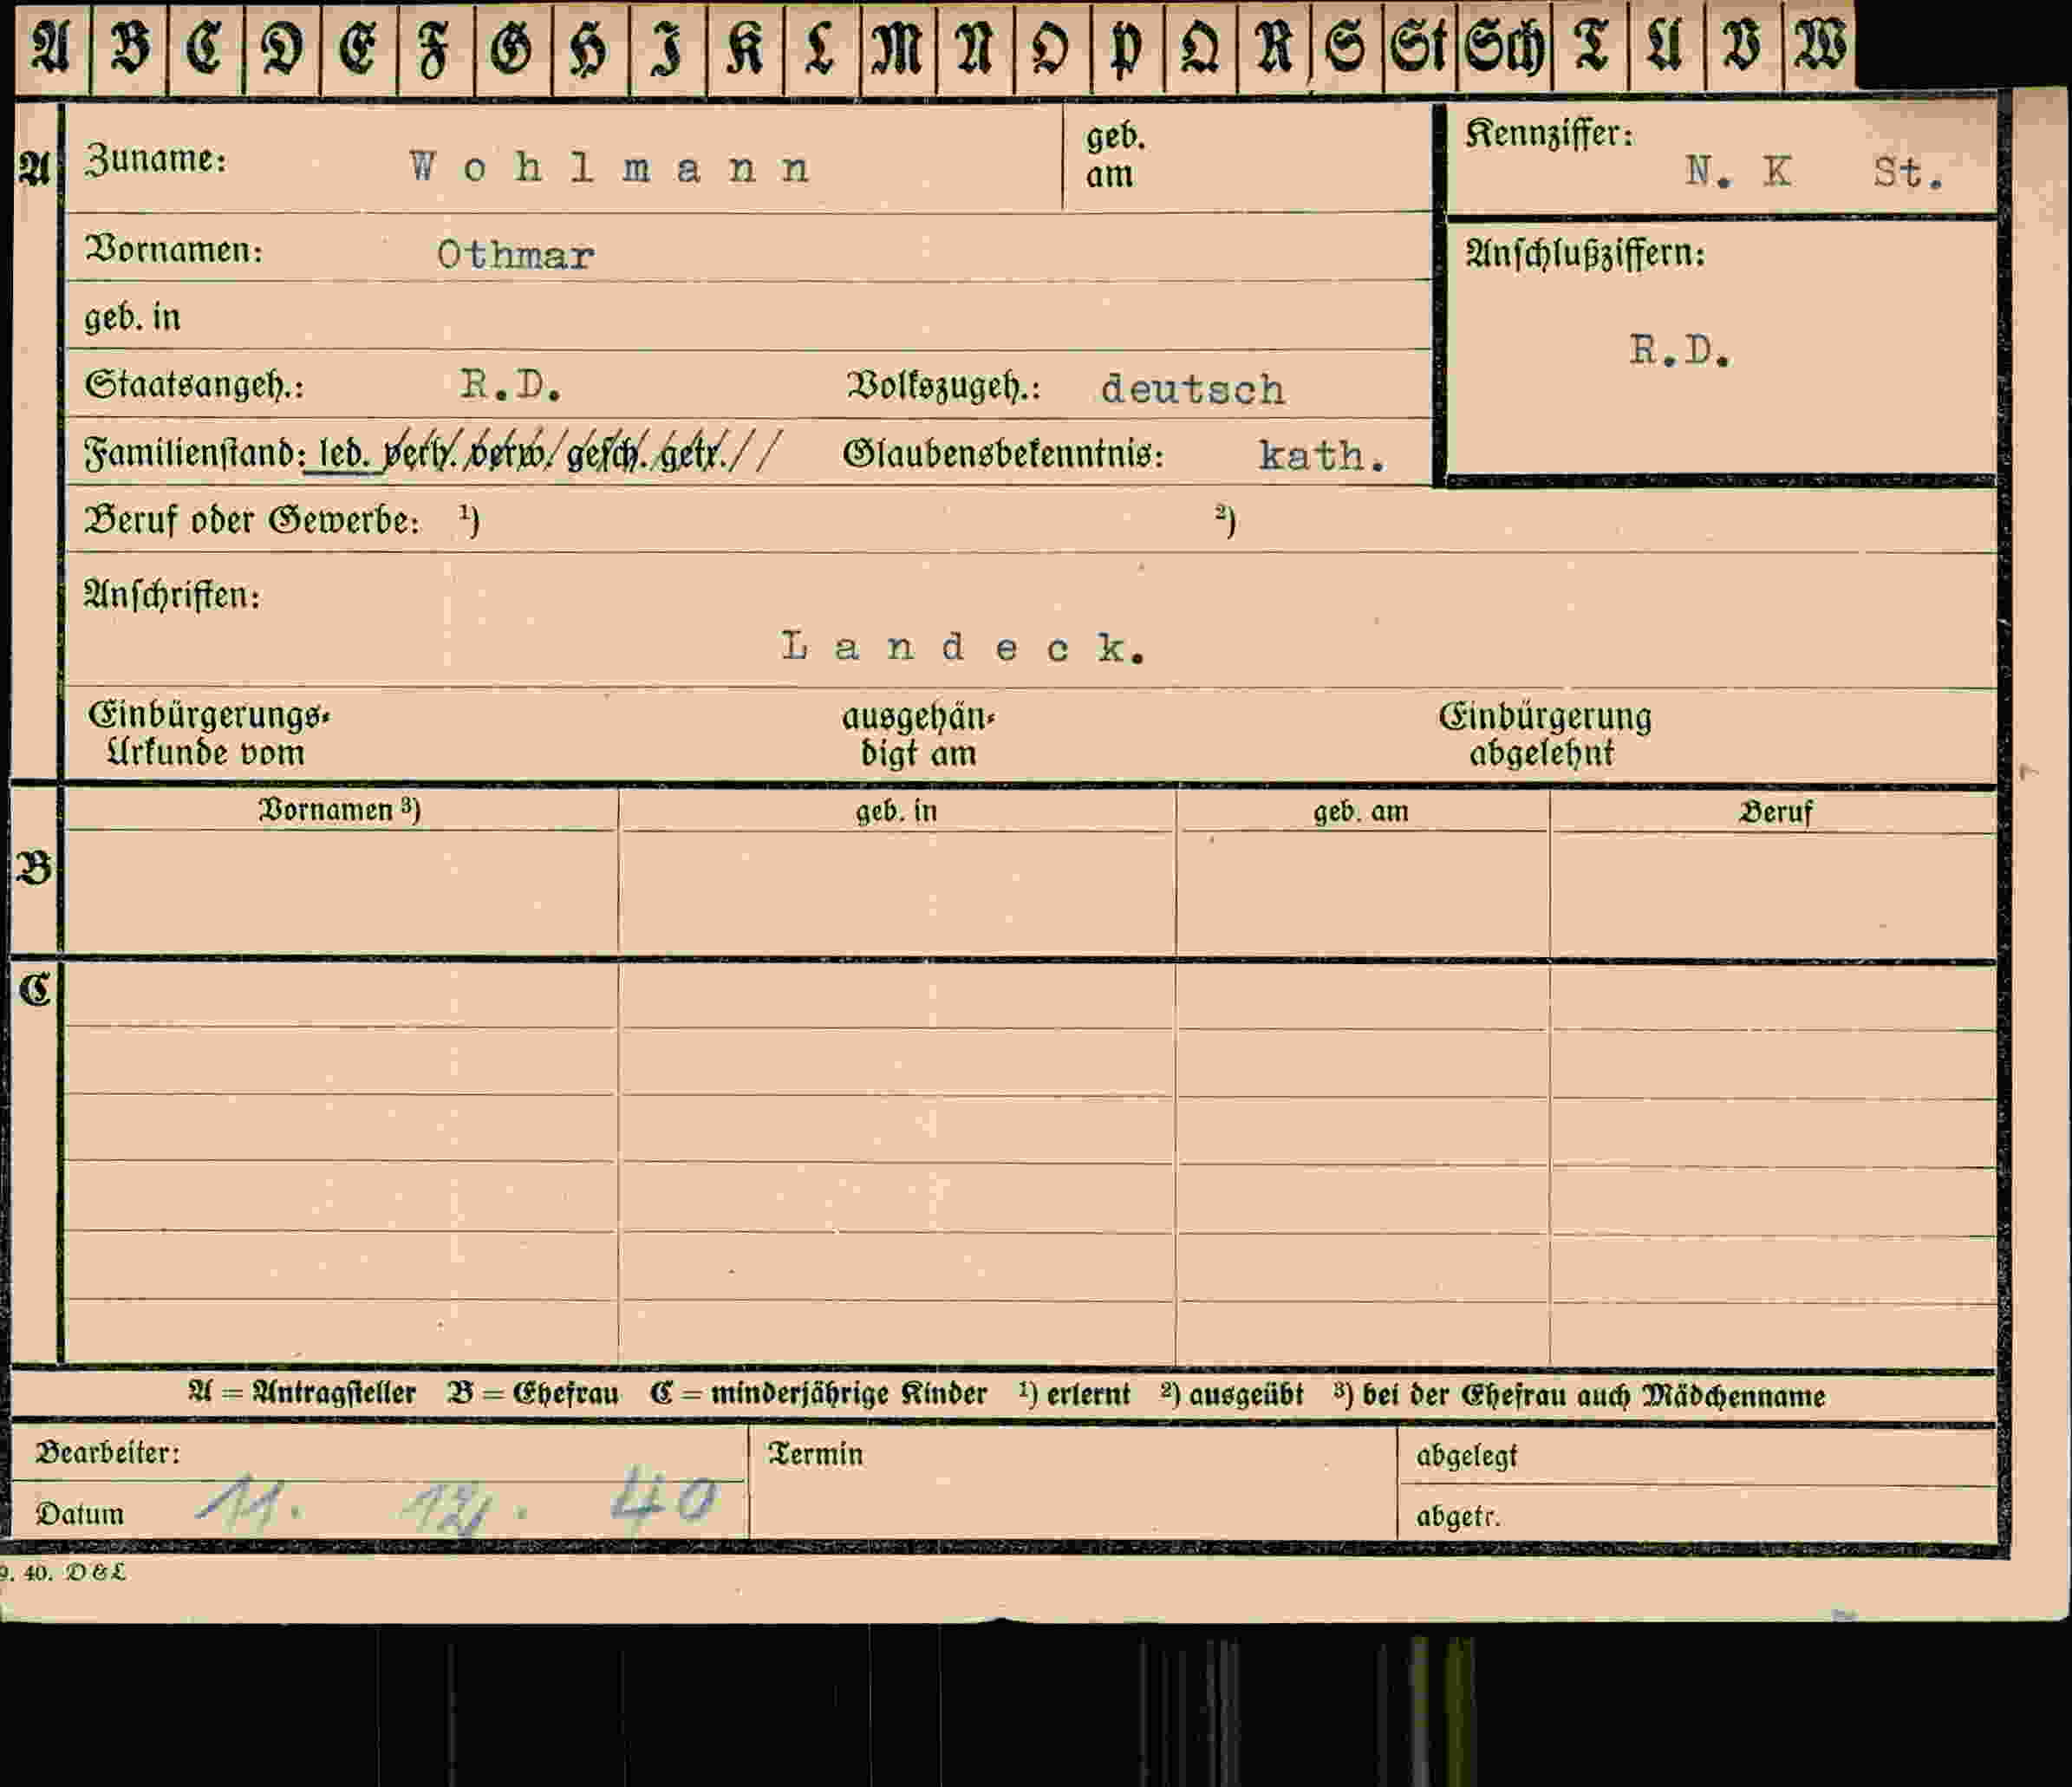2072x1787 pixels.
Task: Click the typed first name Othmar
Action: (516, 255)
